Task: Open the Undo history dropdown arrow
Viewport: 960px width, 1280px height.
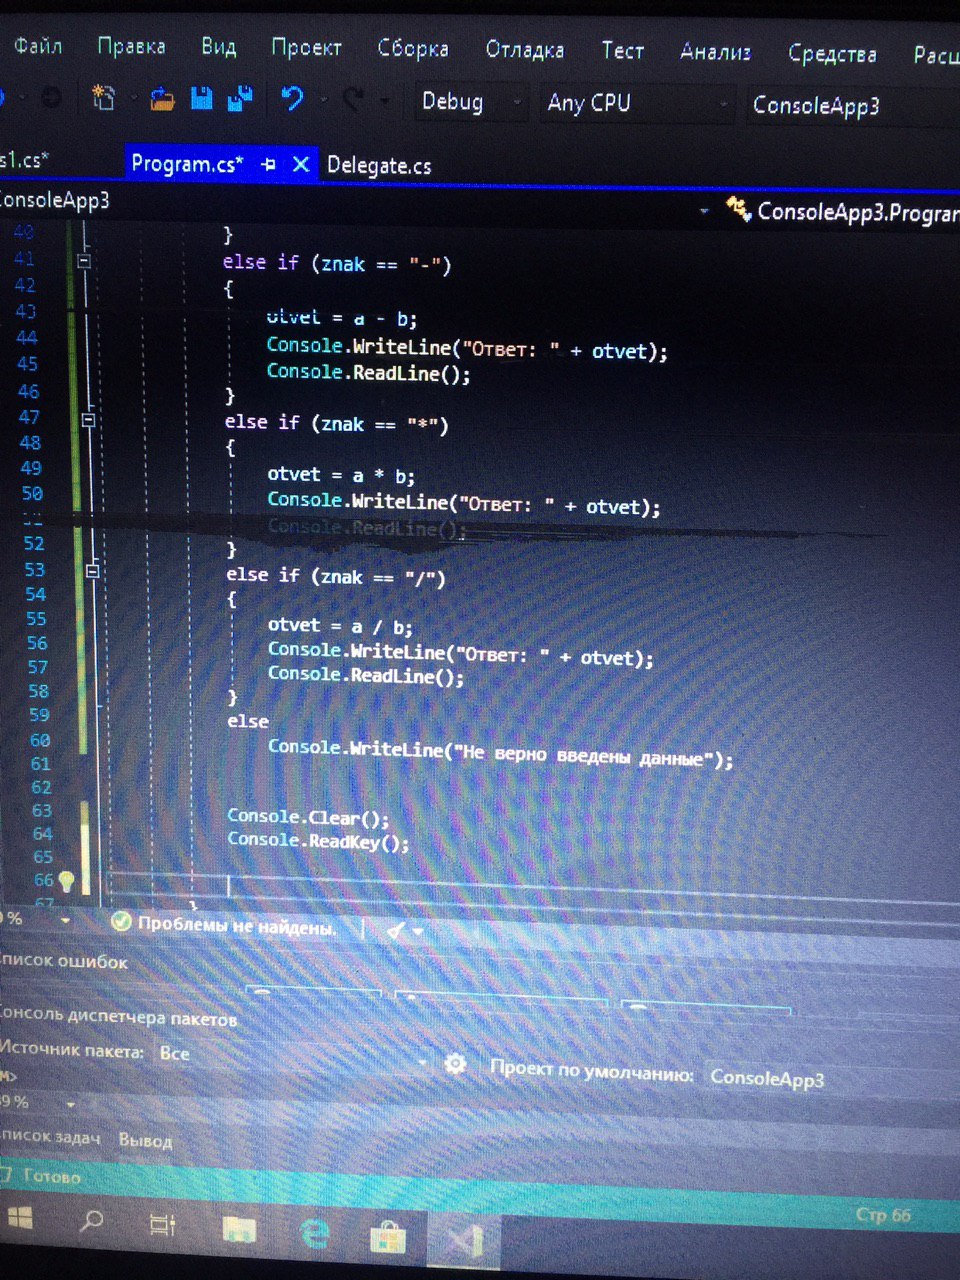Action: coord(323,100)
